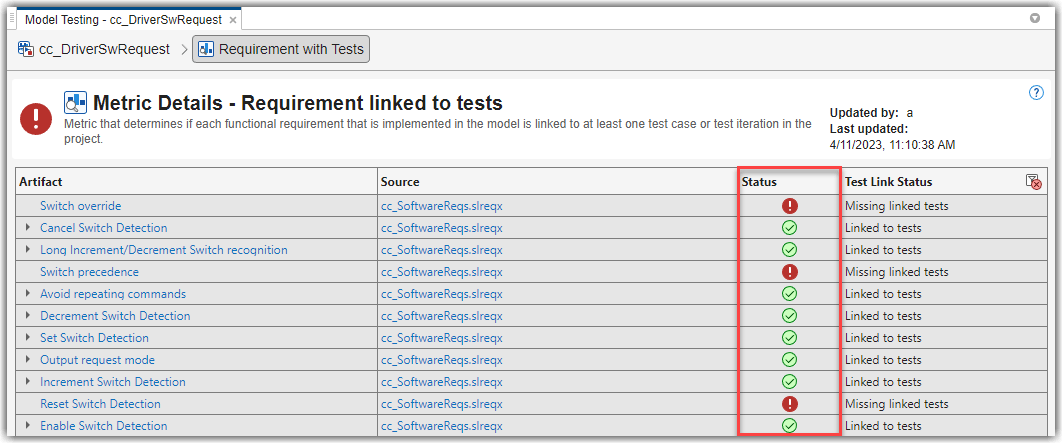Open cc_SoftwareReqs.slreqx source for Switch override

click(x=442, y=206)
